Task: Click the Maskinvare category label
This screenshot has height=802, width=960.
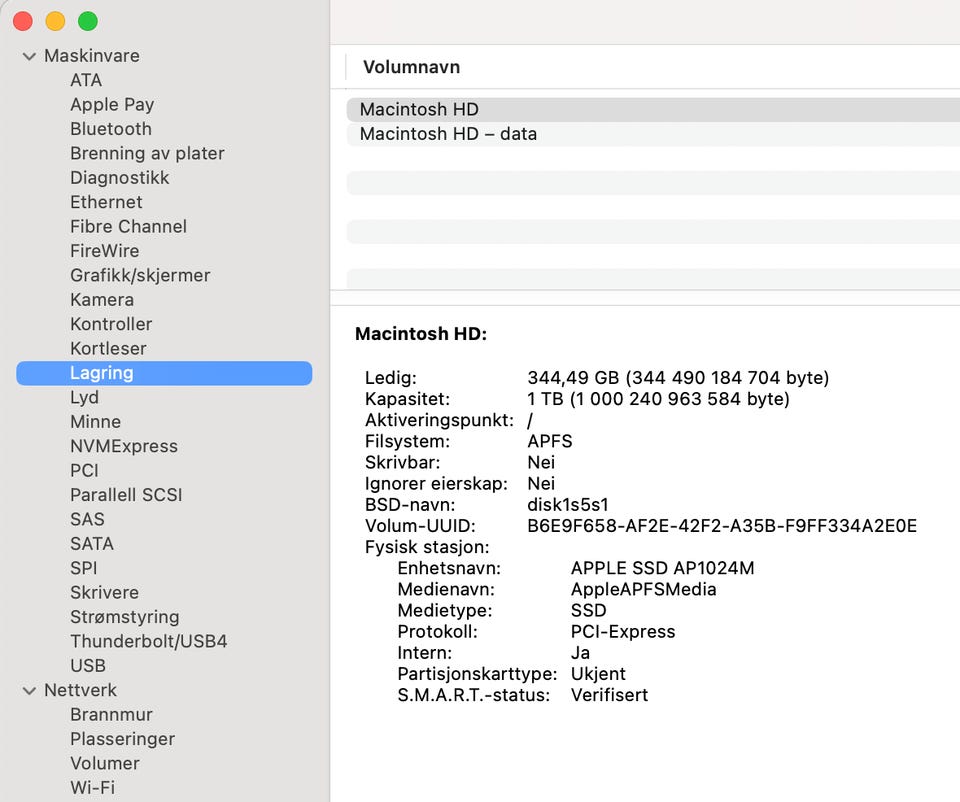Action: point(92,56)
